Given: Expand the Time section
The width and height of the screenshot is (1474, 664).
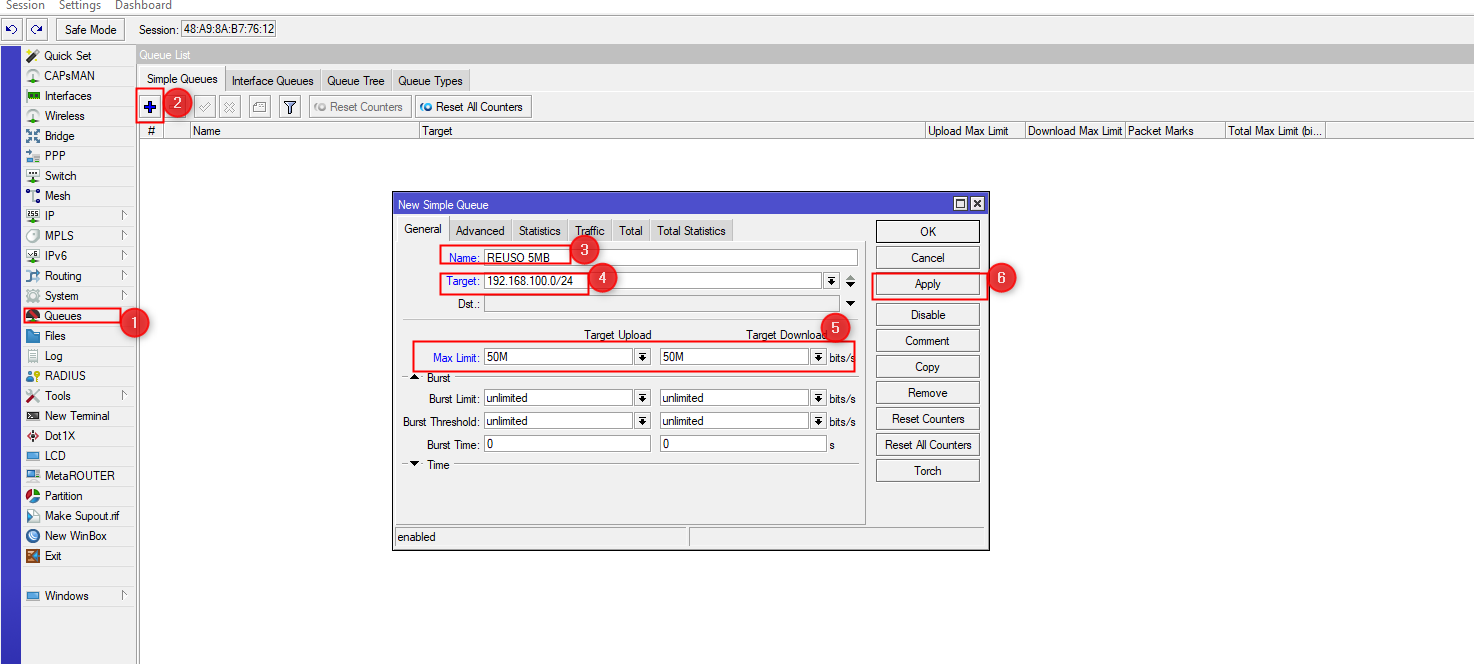Looking at the screenshot, I should coord(414,465).
